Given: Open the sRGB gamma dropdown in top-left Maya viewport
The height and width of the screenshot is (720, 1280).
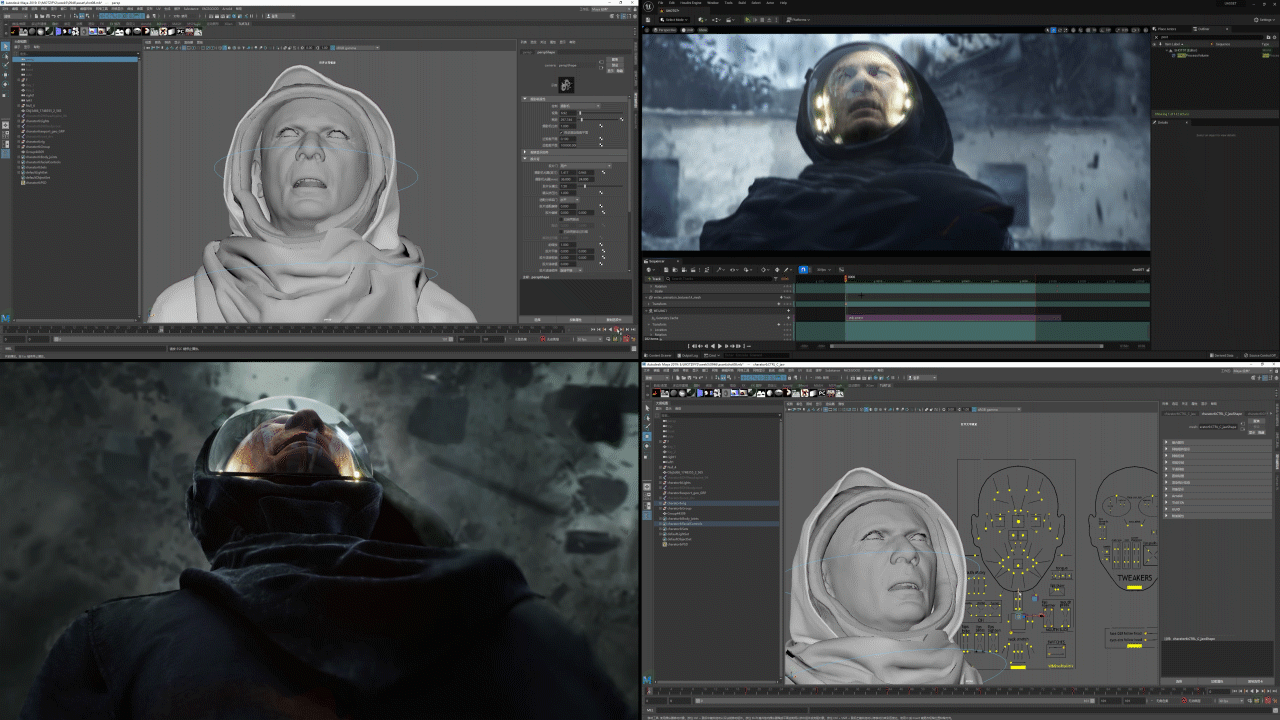Looking at the screenshot, I should (358, 47).
